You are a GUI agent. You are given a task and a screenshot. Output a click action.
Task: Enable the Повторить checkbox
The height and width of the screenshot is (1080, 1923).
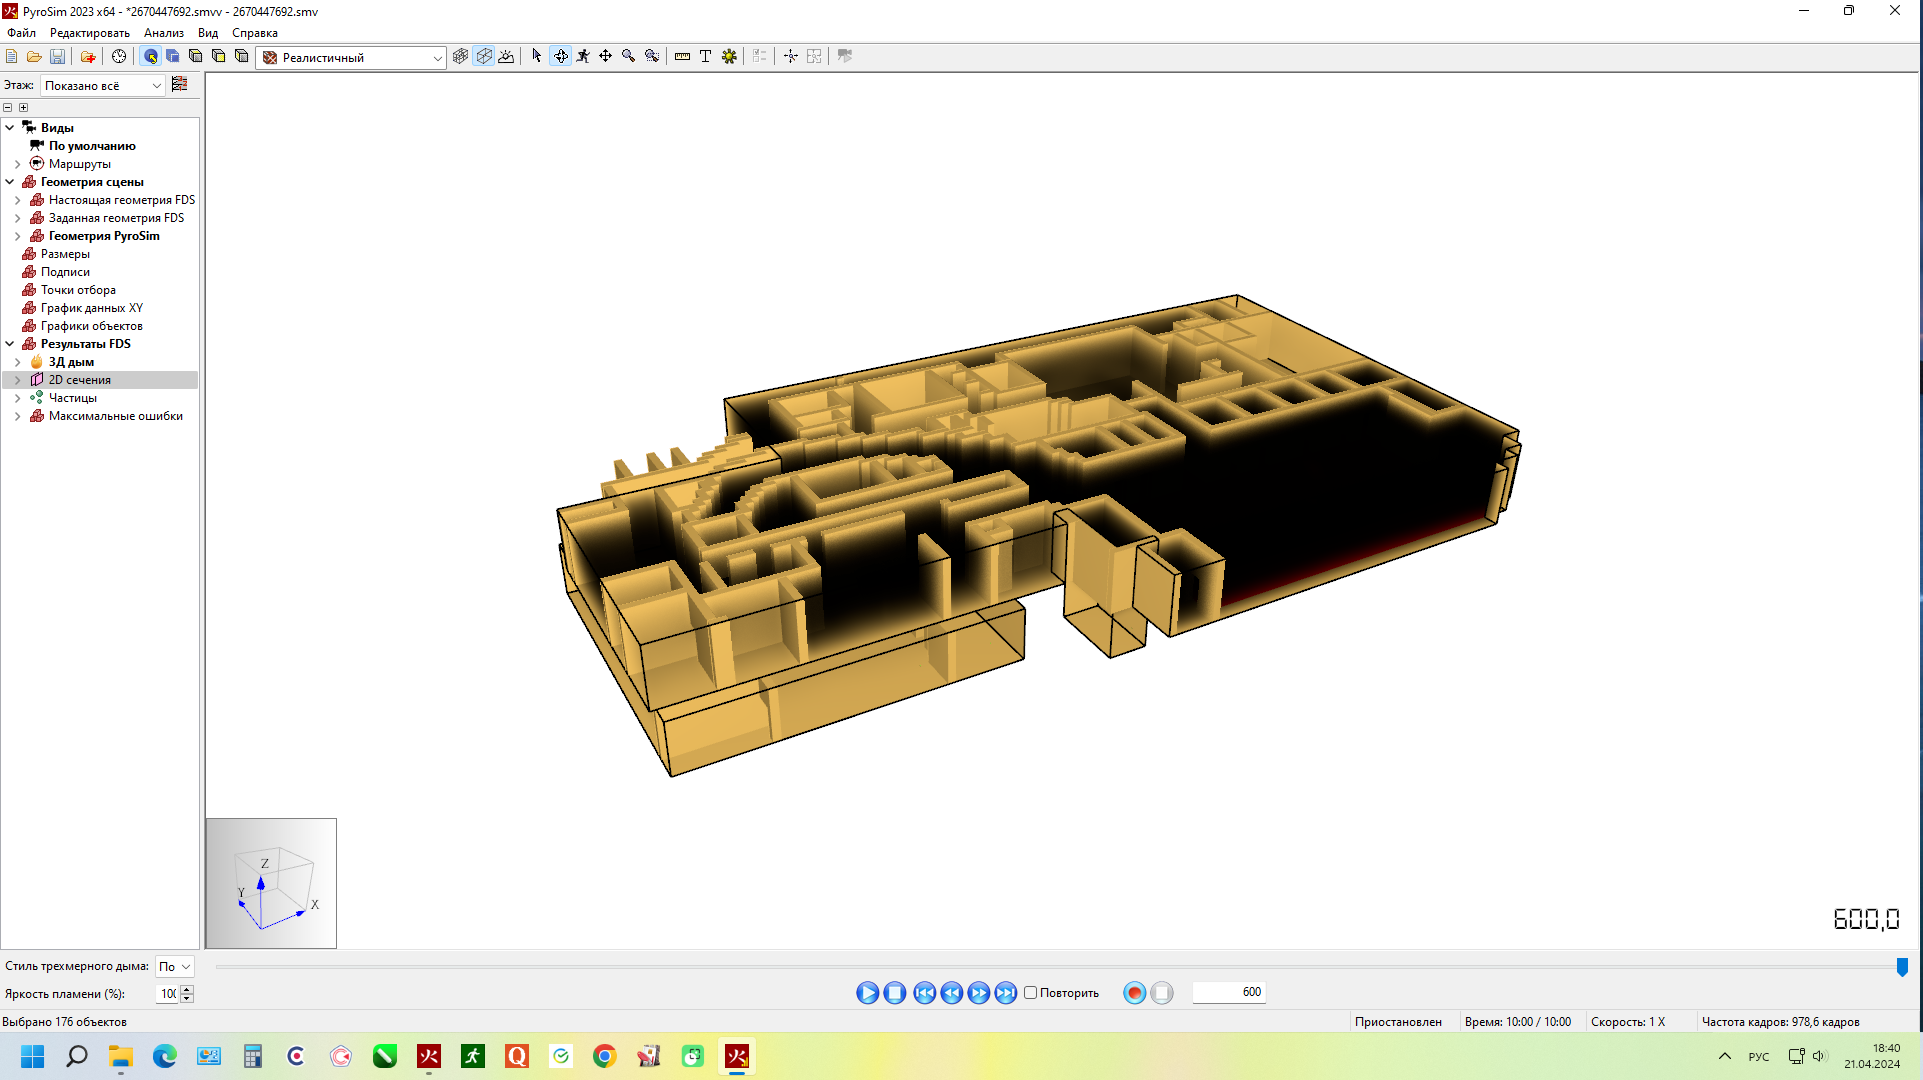(x=1030, y=993)
